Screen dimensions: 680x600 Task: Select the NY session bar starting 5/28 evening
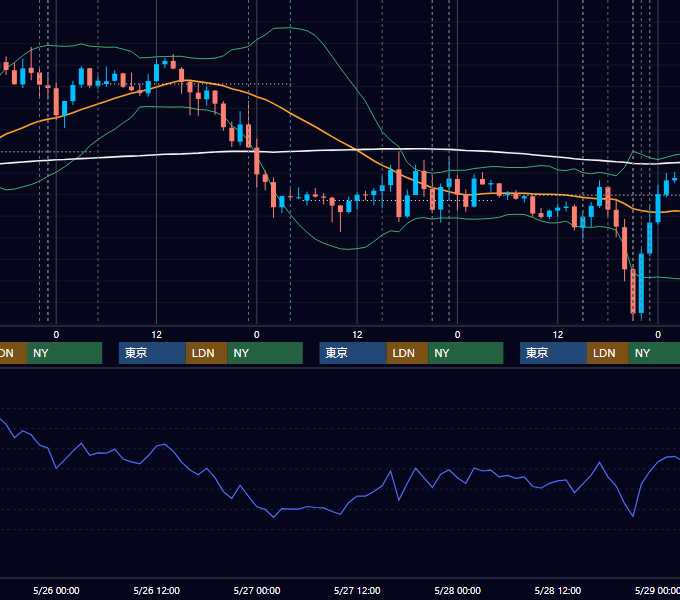point(654,353)
